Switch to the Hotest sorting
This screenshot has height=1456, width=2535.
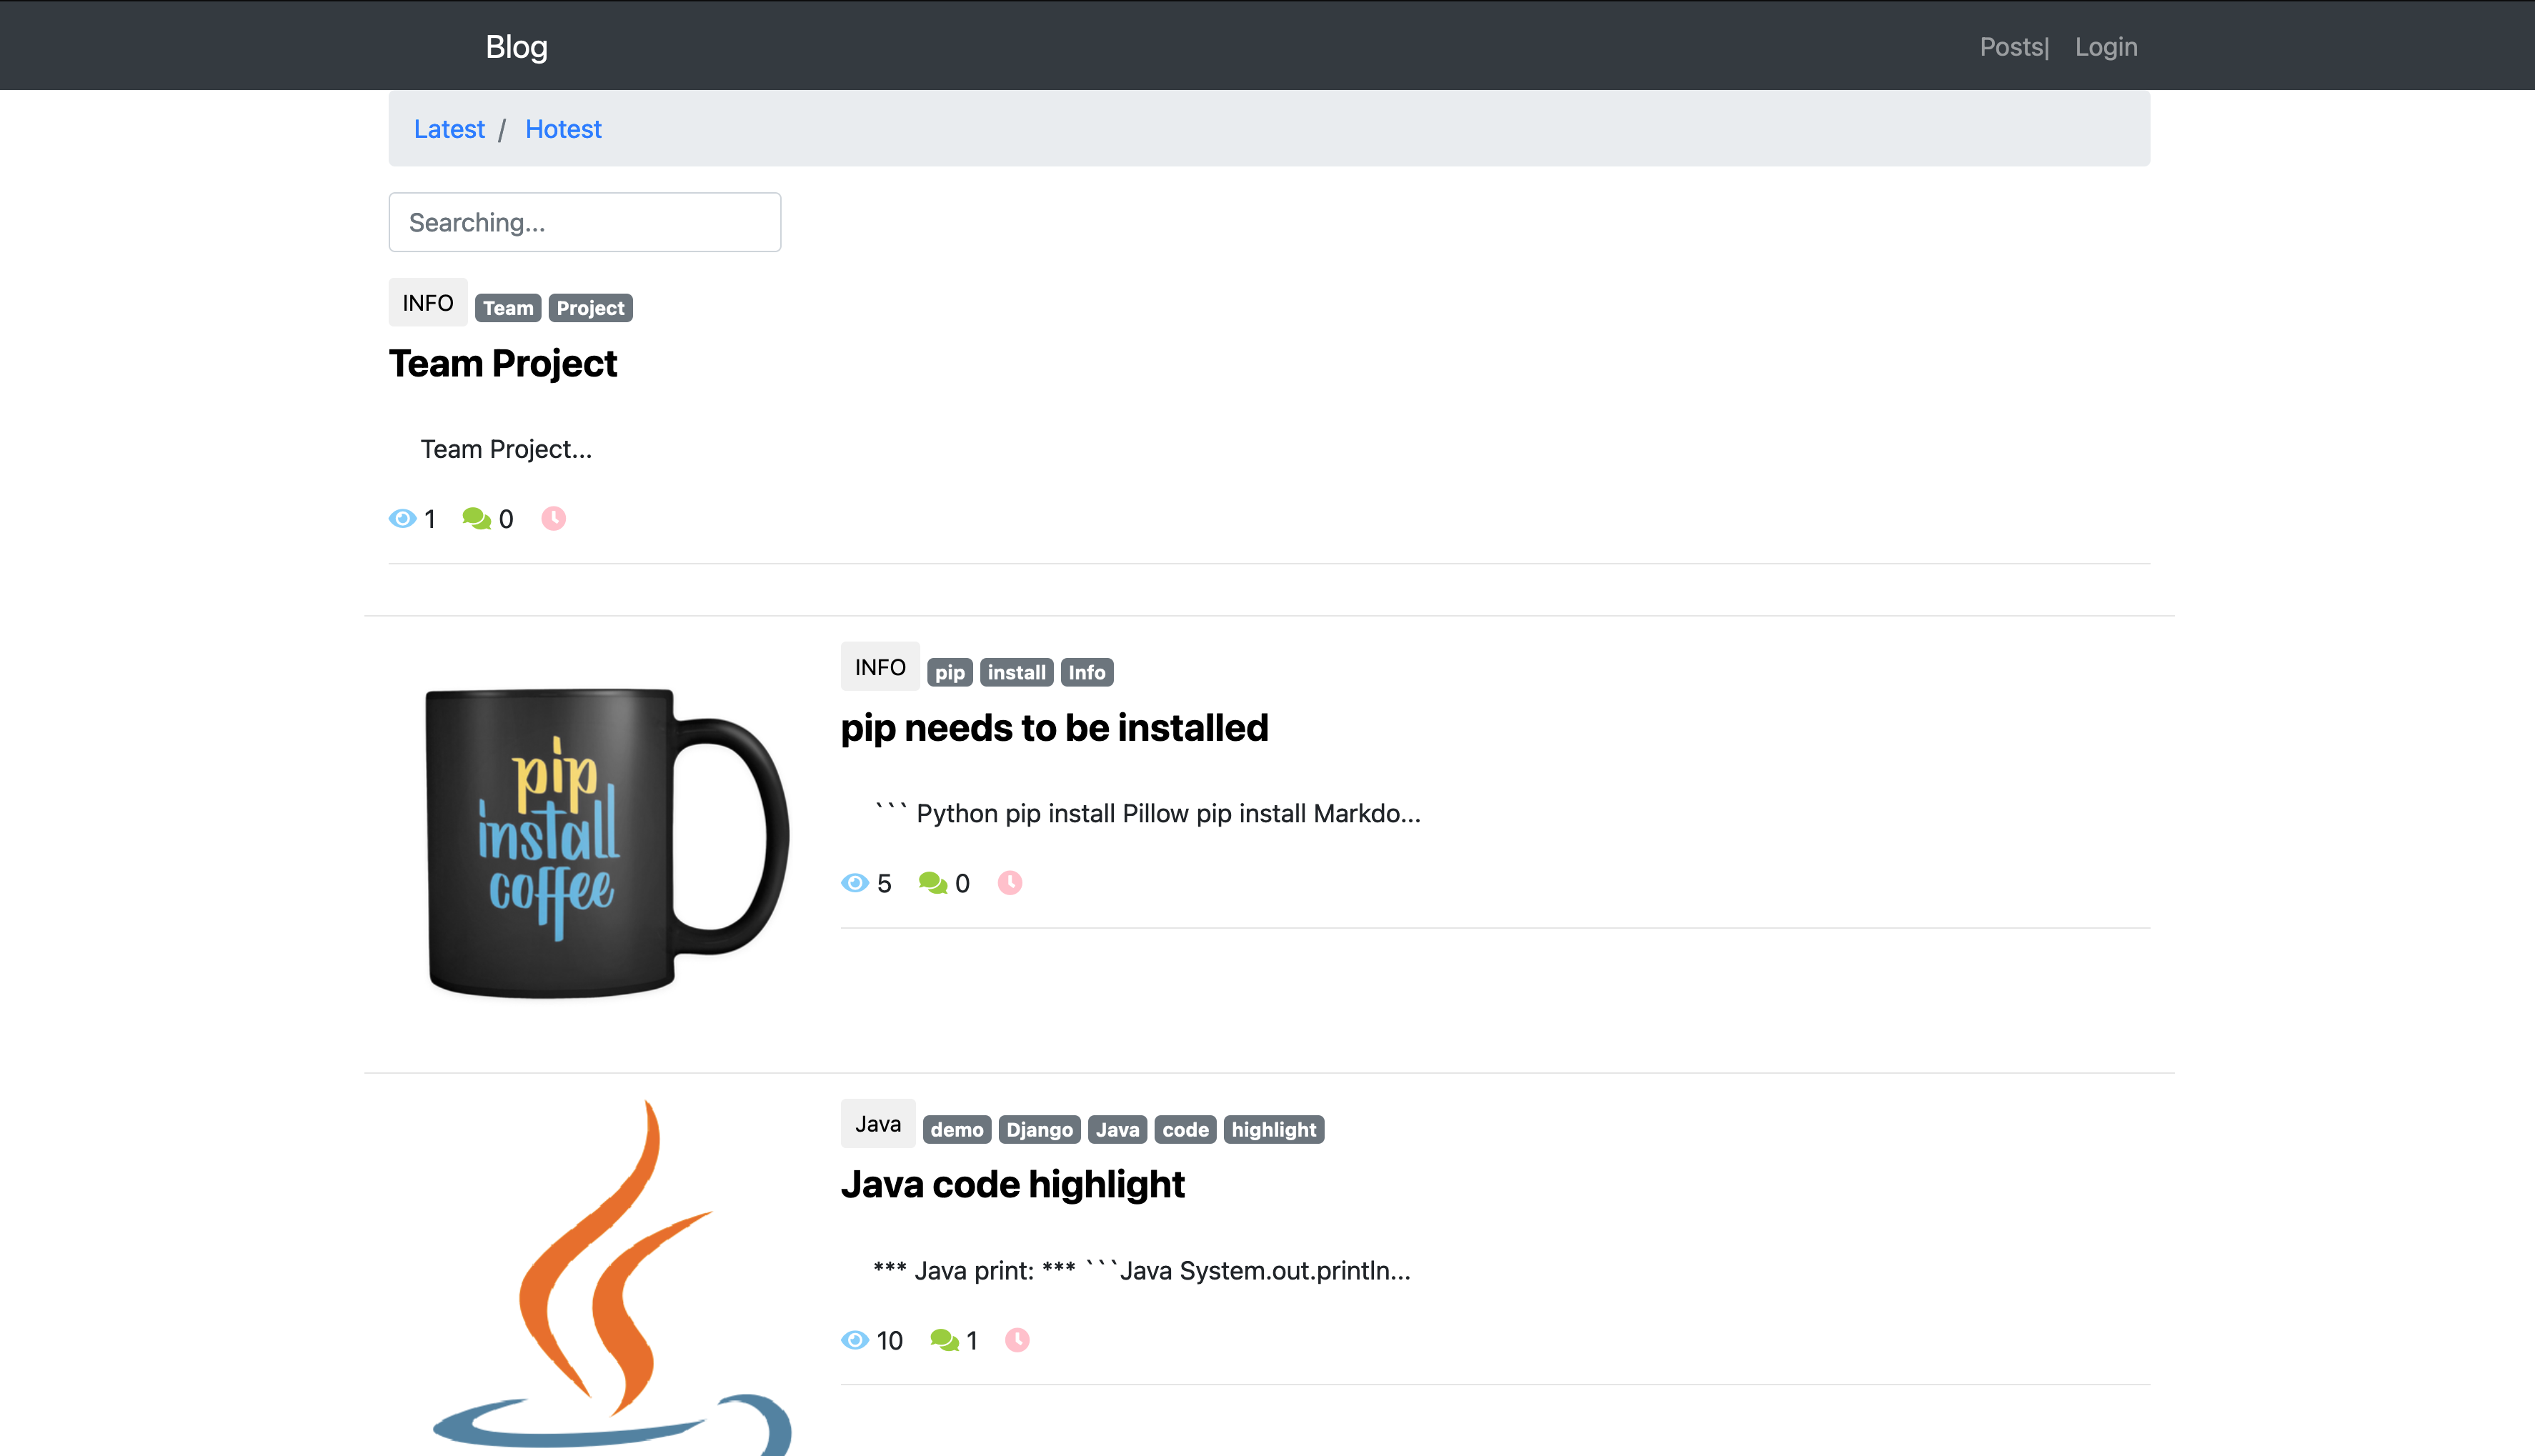(x=563, y=128)
